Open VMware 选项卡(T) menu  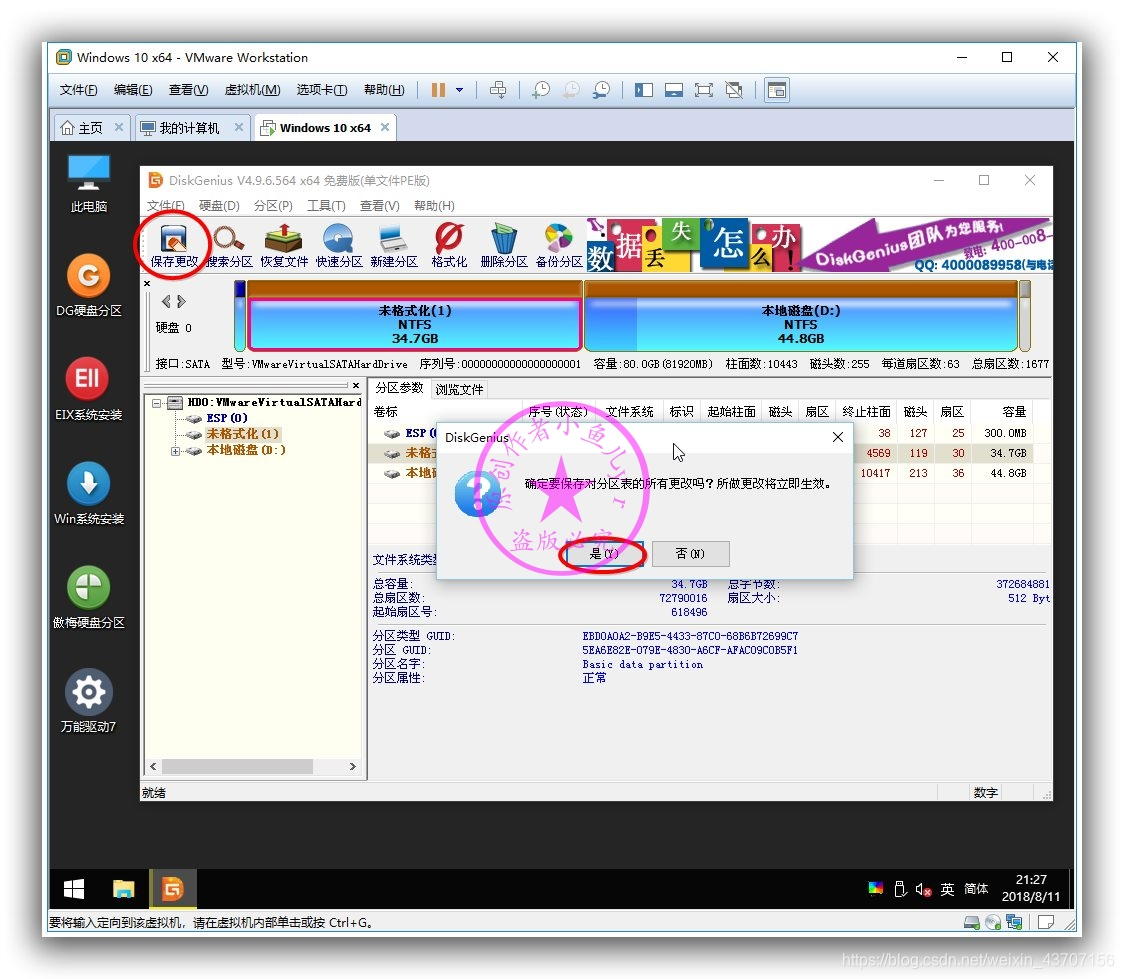pyautogui.click(x=322, y=90)
